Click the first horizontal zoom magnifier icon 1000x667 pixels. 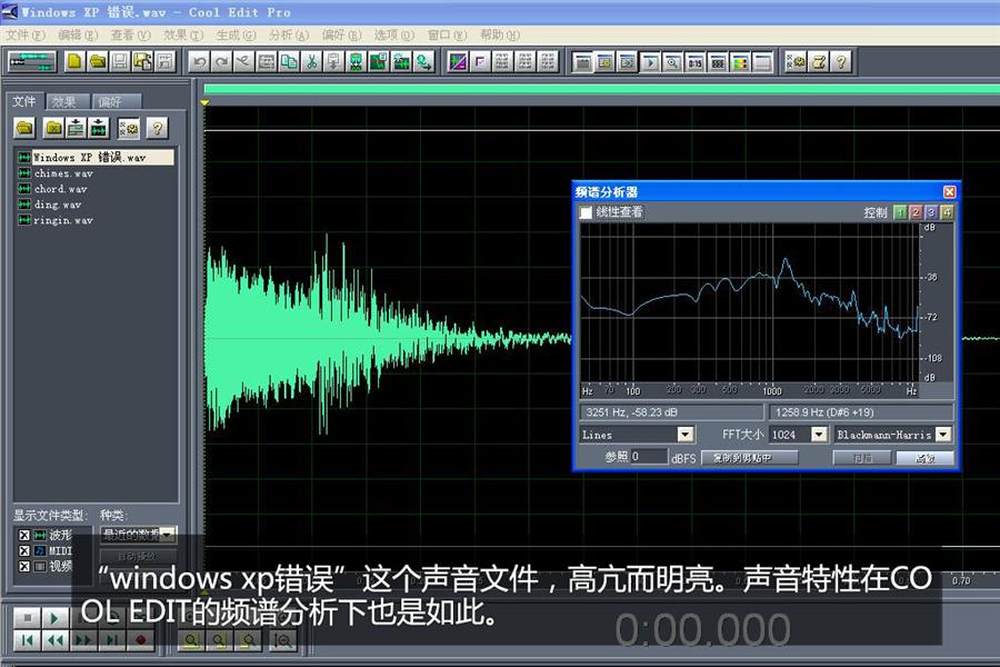[191, 640]
